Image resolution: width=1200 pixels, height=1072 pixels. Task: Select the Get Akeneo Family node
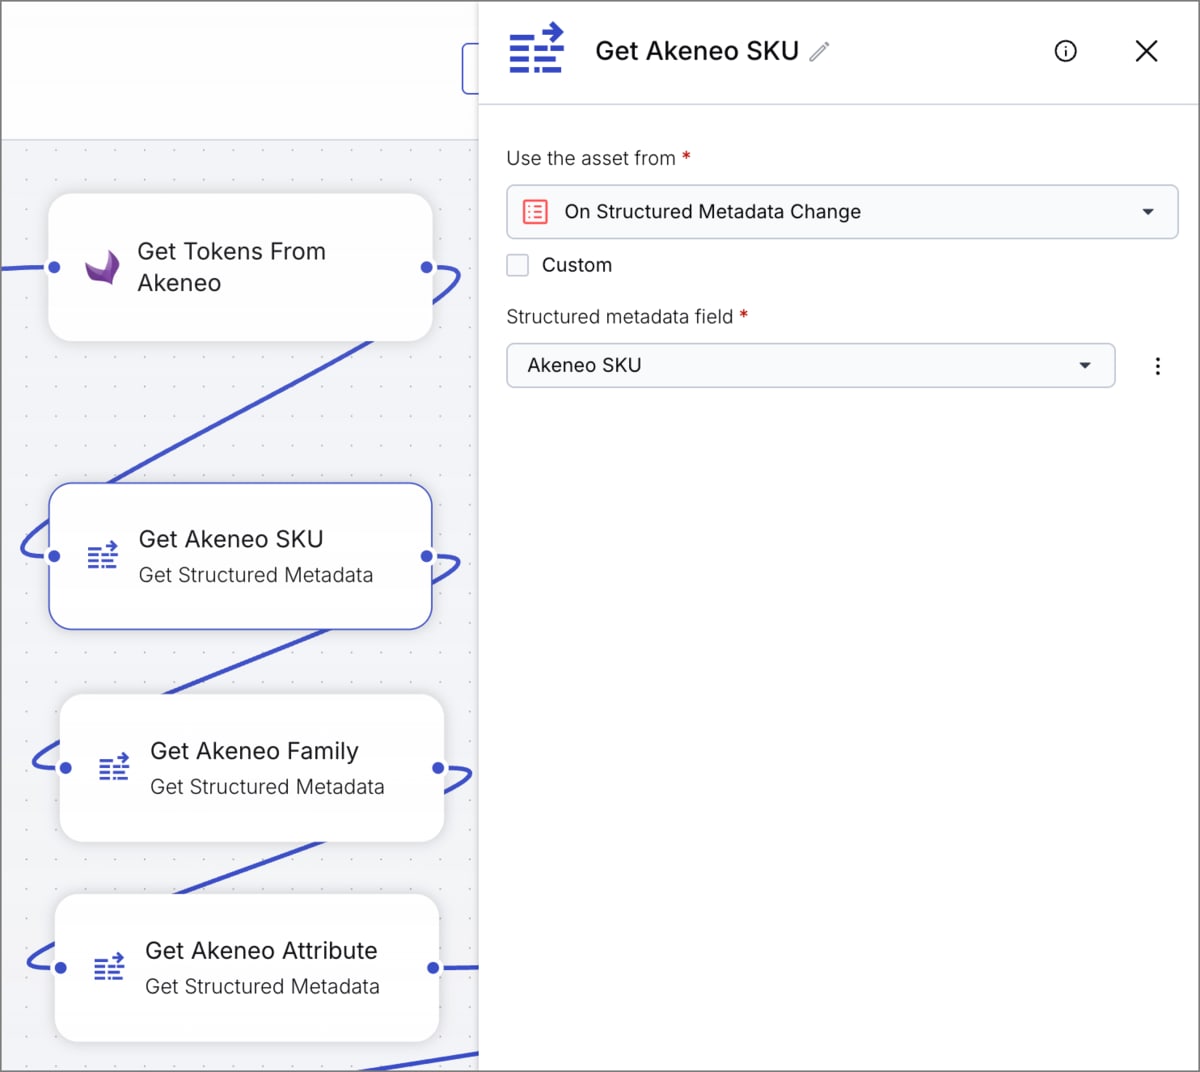coord(251,768)
